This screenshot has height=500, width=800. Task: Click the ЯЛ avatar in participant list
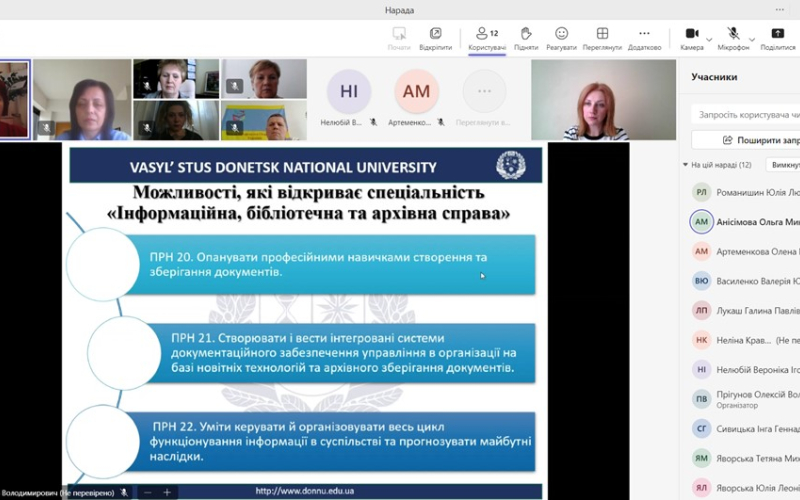pyautogui.click(x=702, y=488)
